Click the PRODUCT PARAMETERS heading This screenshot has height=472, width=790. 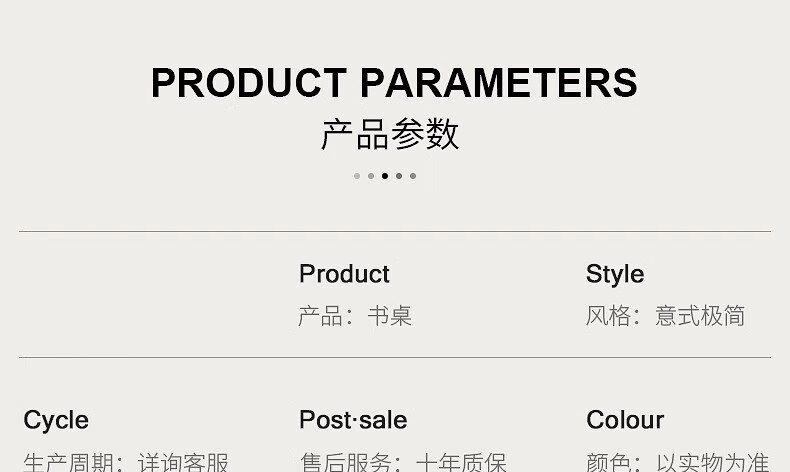(x=394, y=83)
